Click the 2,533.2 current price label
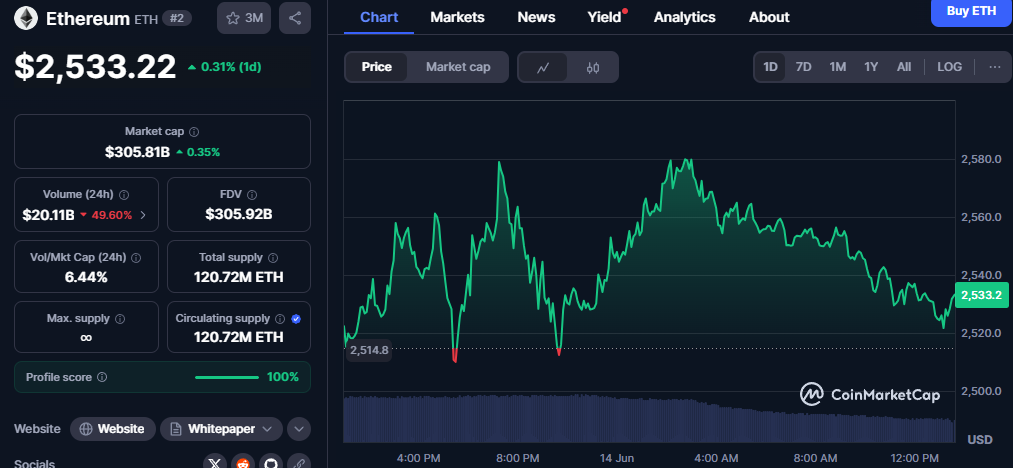Viewport: 1013px width, 468px height. [981, 295]
